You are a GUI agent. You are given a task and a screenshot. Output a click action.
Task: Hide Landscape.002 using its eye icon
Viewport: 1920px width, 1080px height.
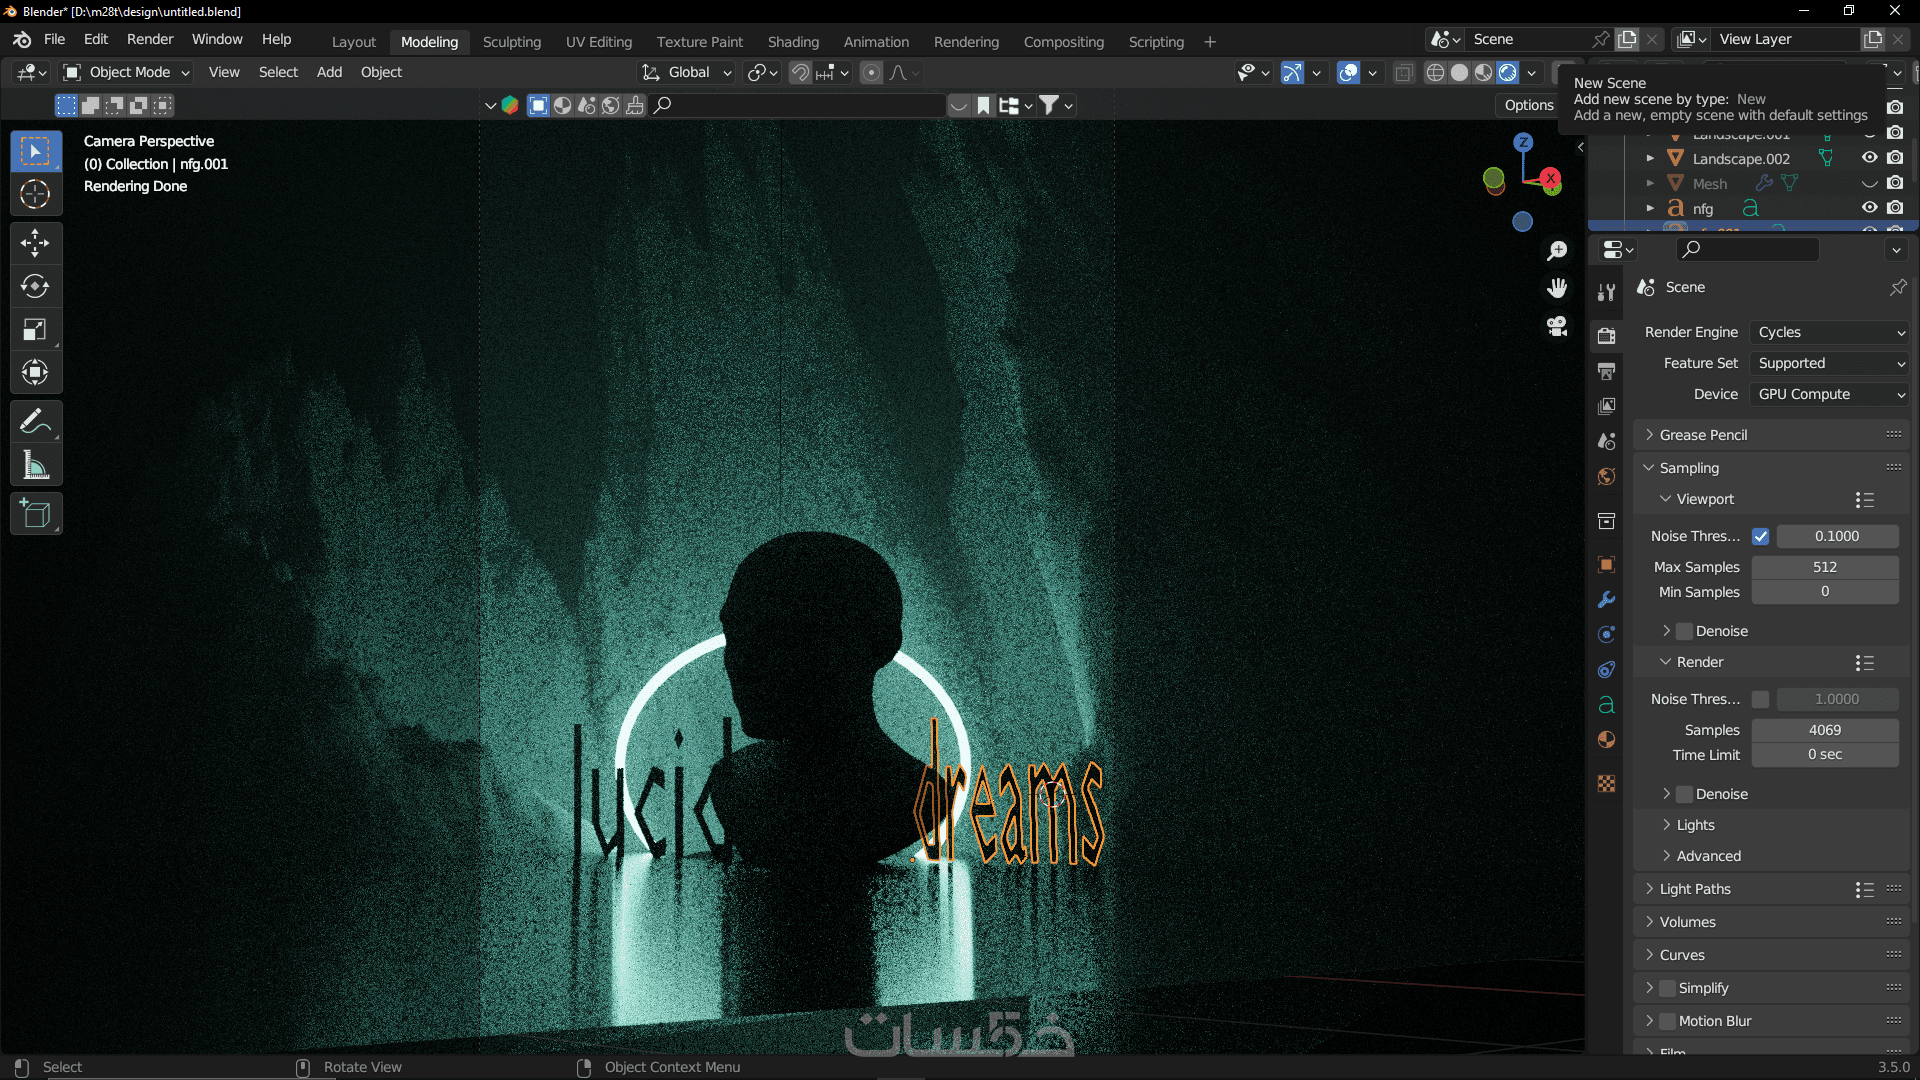1869,158
